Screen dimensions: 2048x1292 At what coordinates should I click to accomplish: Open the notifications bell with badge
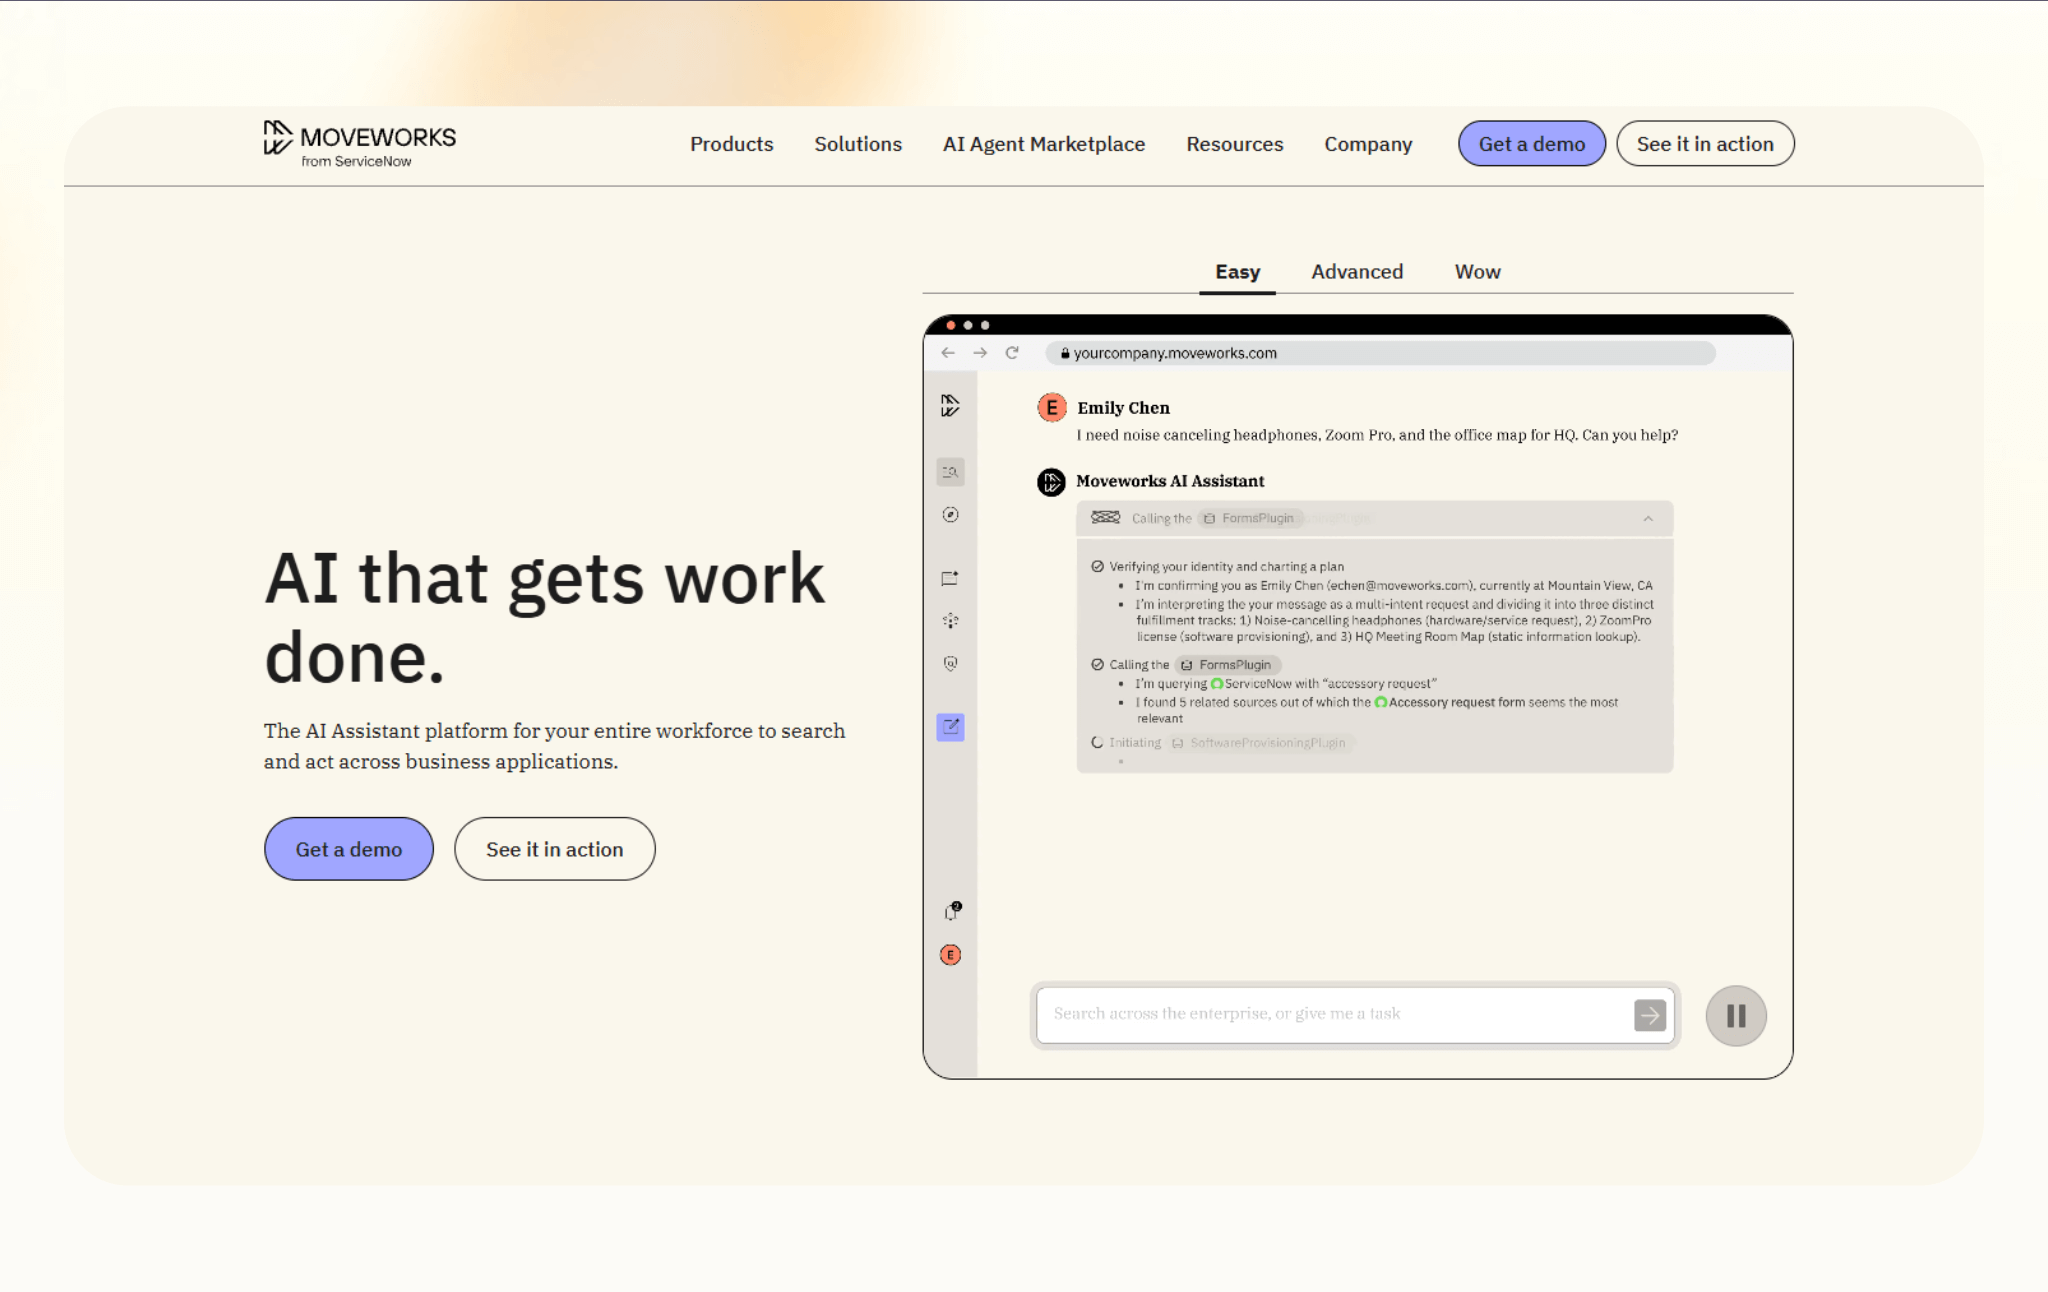[x=952, y=911]
